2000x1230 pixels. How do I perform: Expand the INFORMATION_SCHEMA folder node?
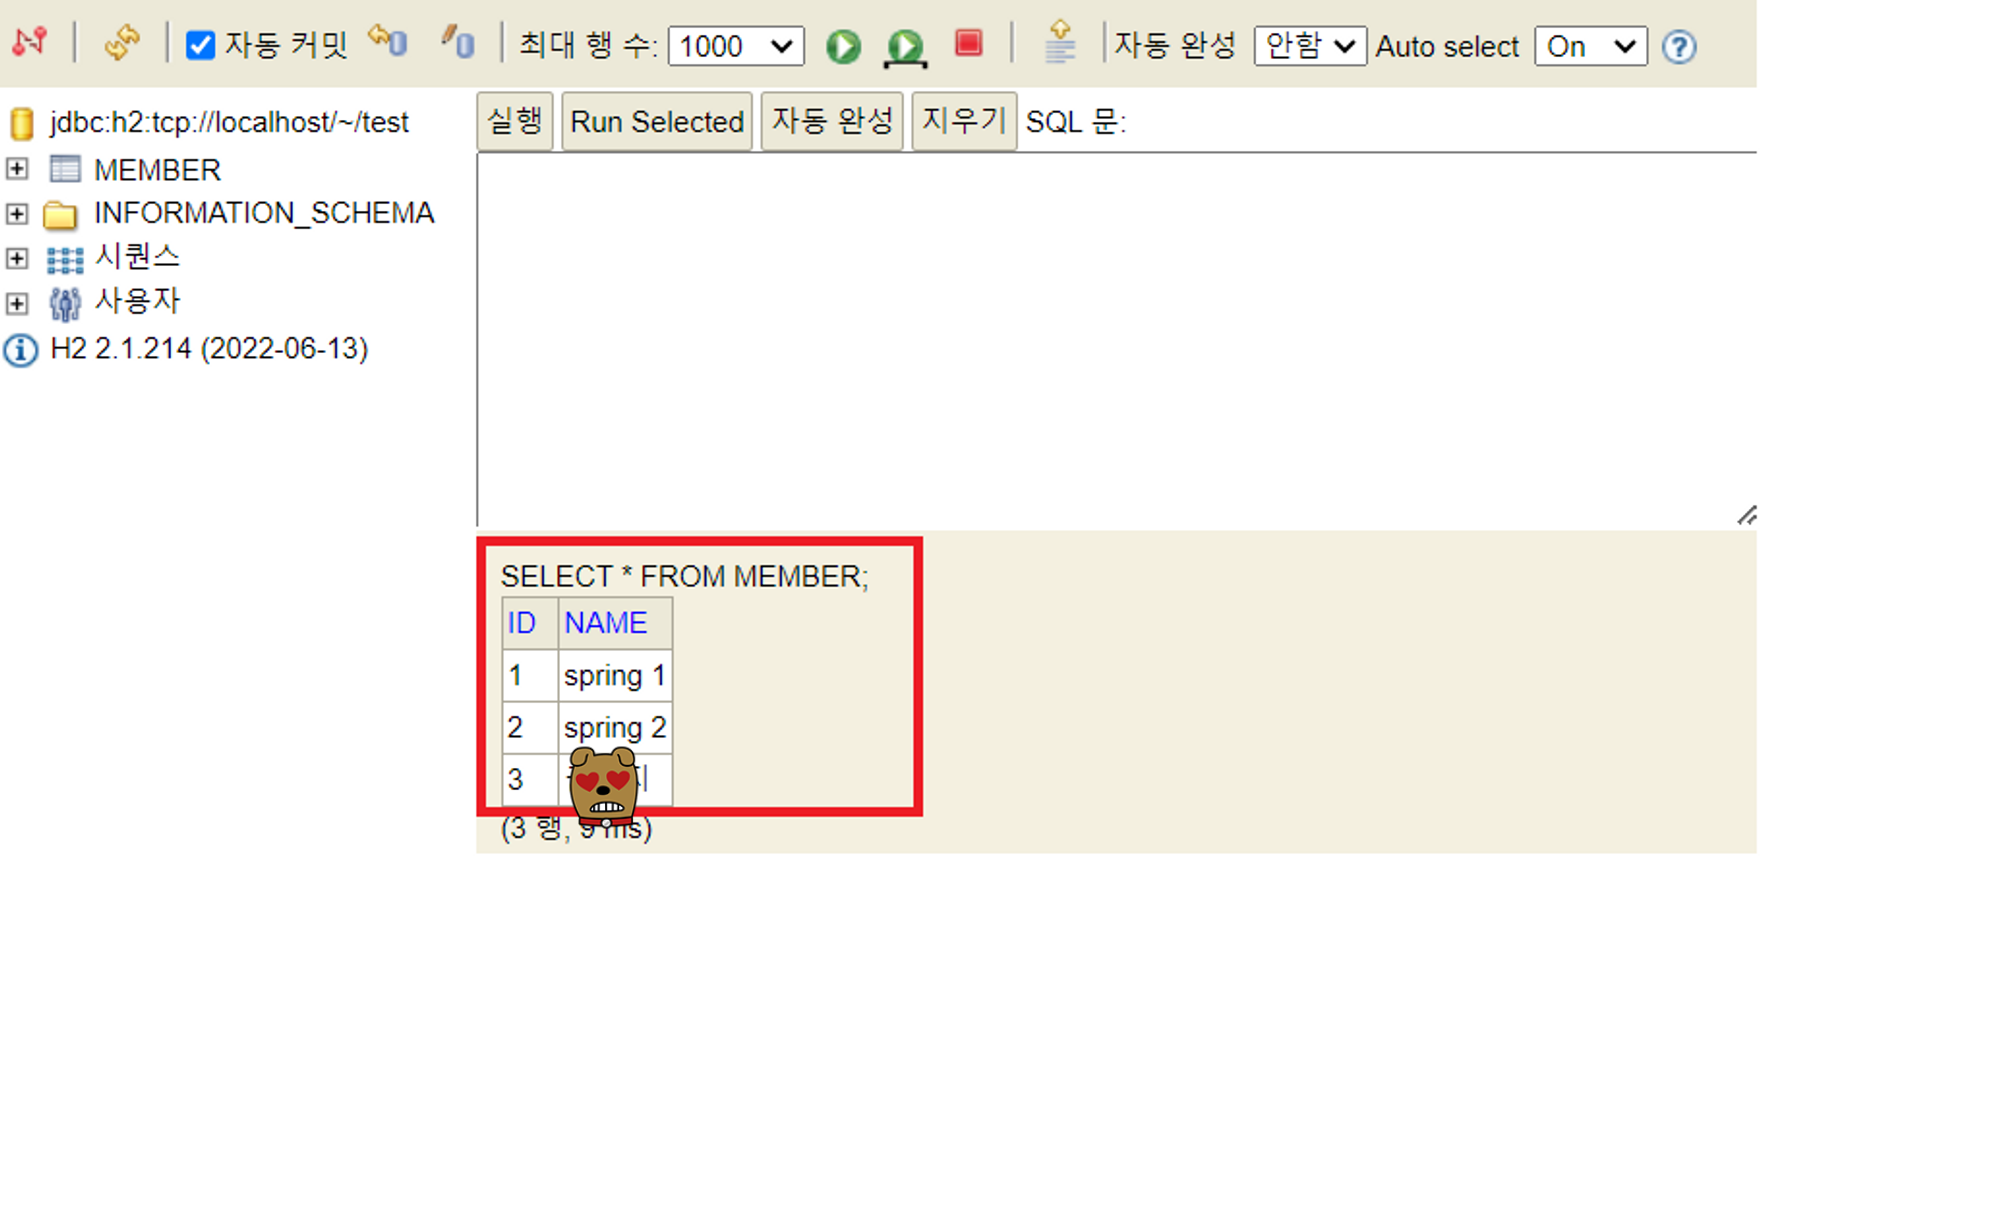[17, 213]
